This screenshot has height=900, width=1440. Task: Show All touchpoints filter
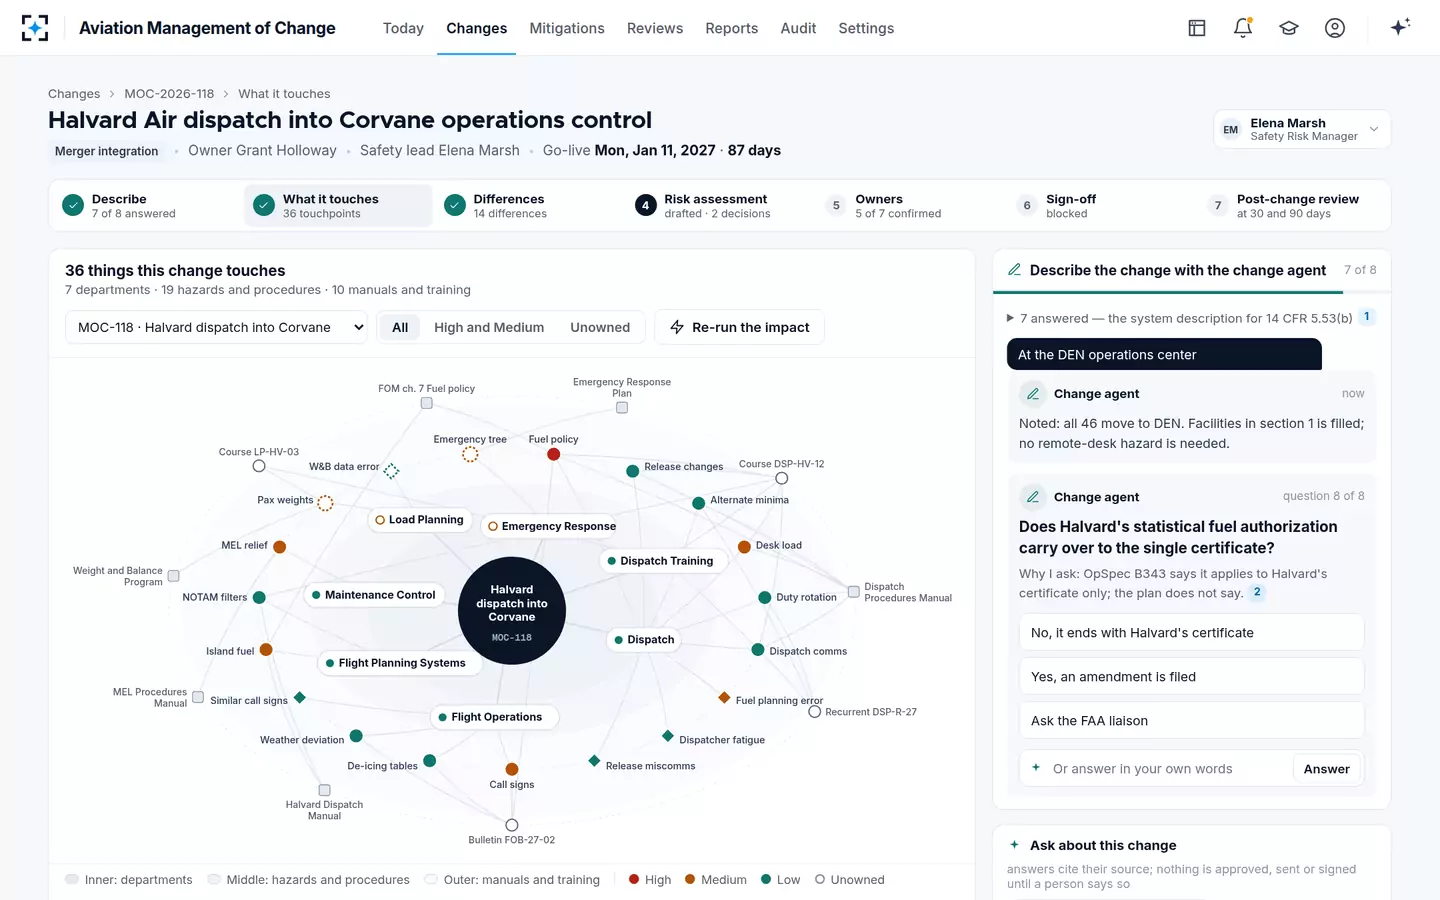pos(400,327)
